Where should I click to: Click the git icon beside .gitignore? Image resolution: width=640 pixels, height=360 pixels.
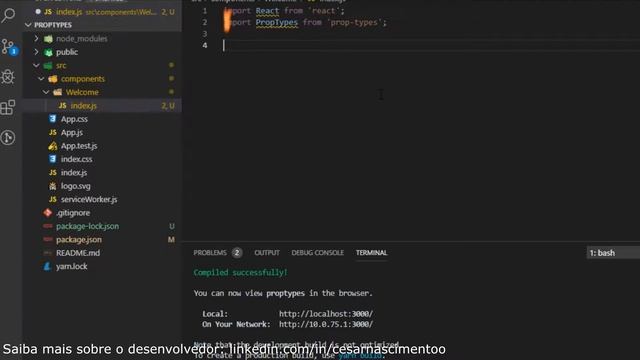click(48, 213)
